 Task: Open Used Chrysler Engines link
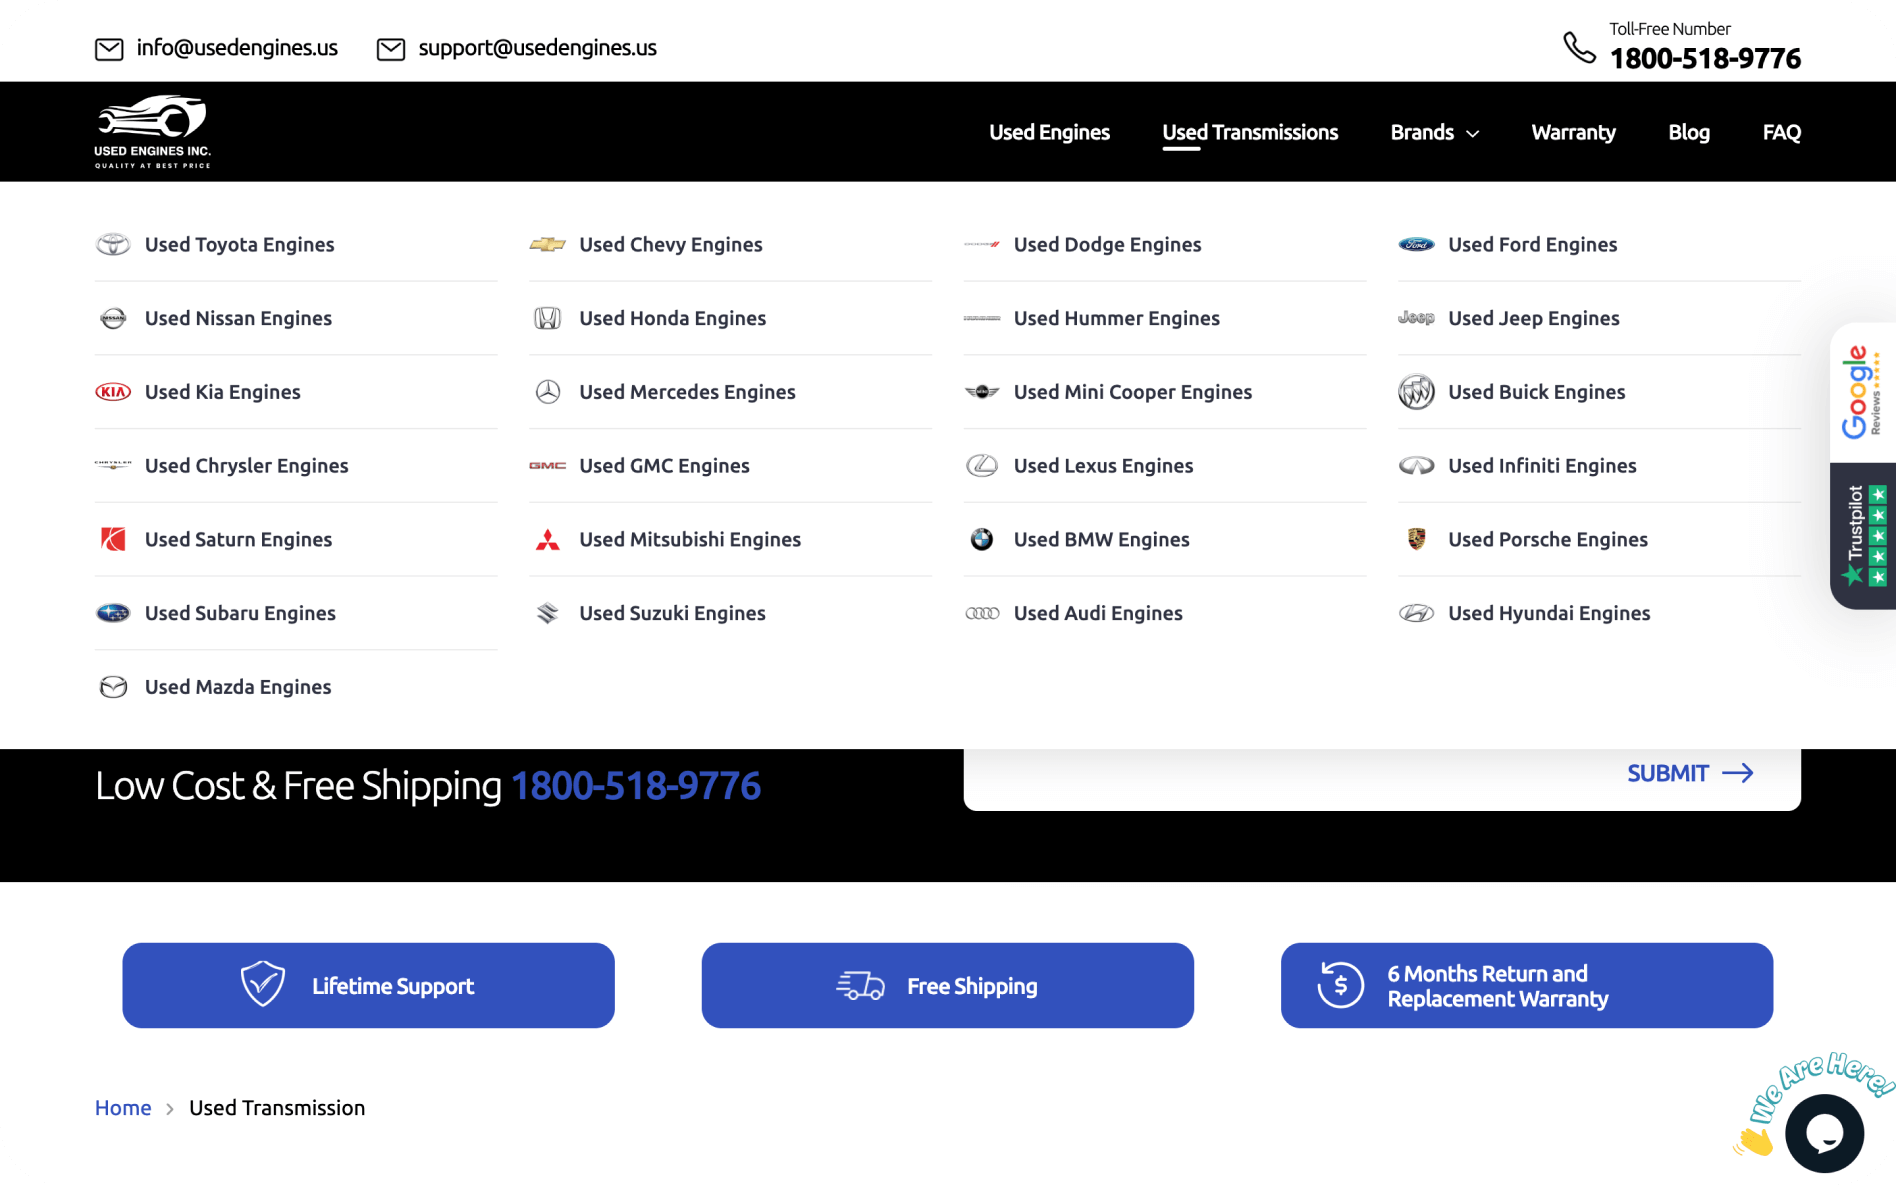(246, 466)
